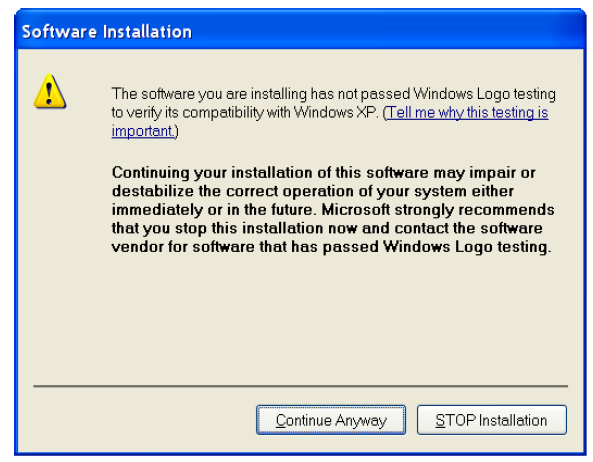Click the yellow warning triangle icon

(x=50, y=91)
